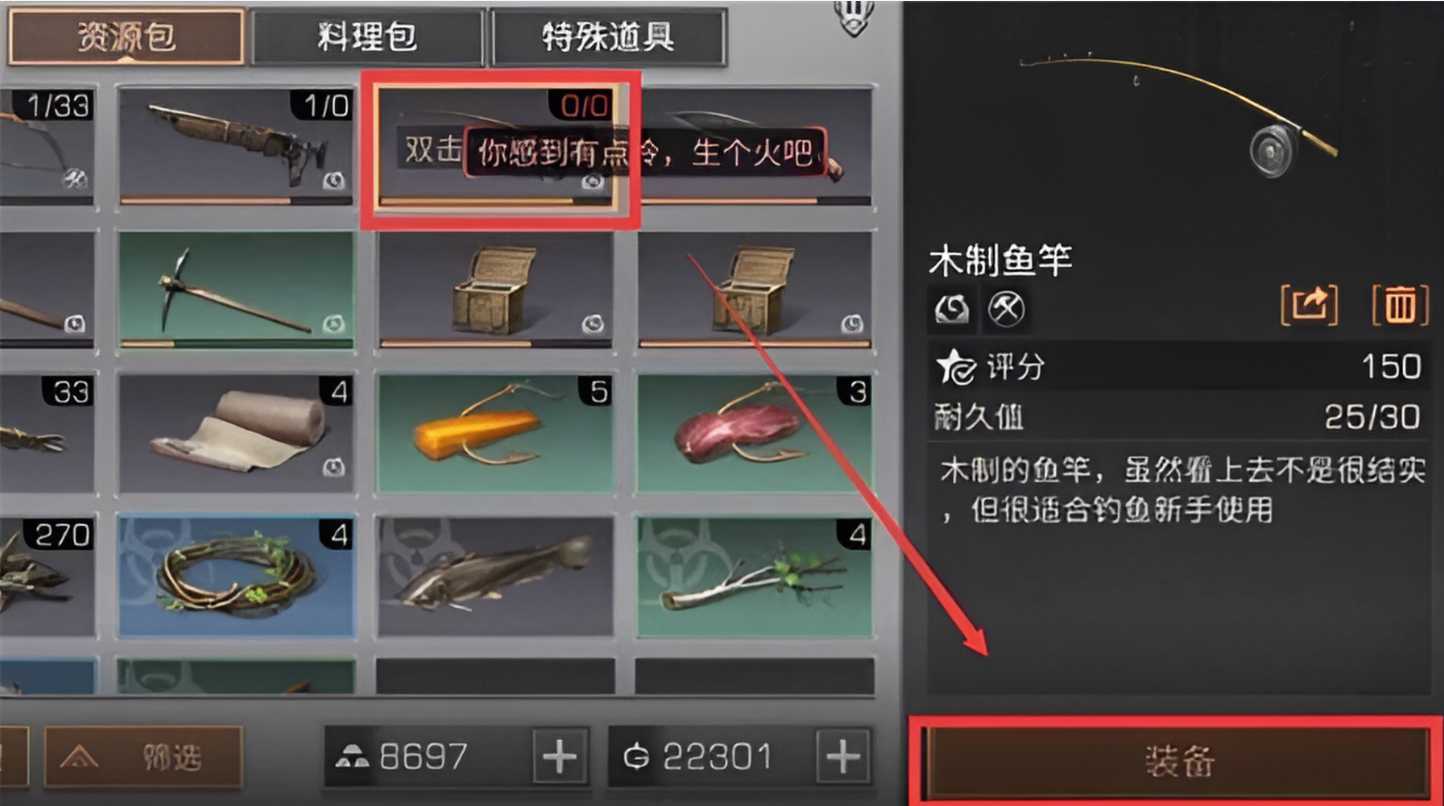Open the second wooden chest item
1444x806 pixels.
point(755,290)
